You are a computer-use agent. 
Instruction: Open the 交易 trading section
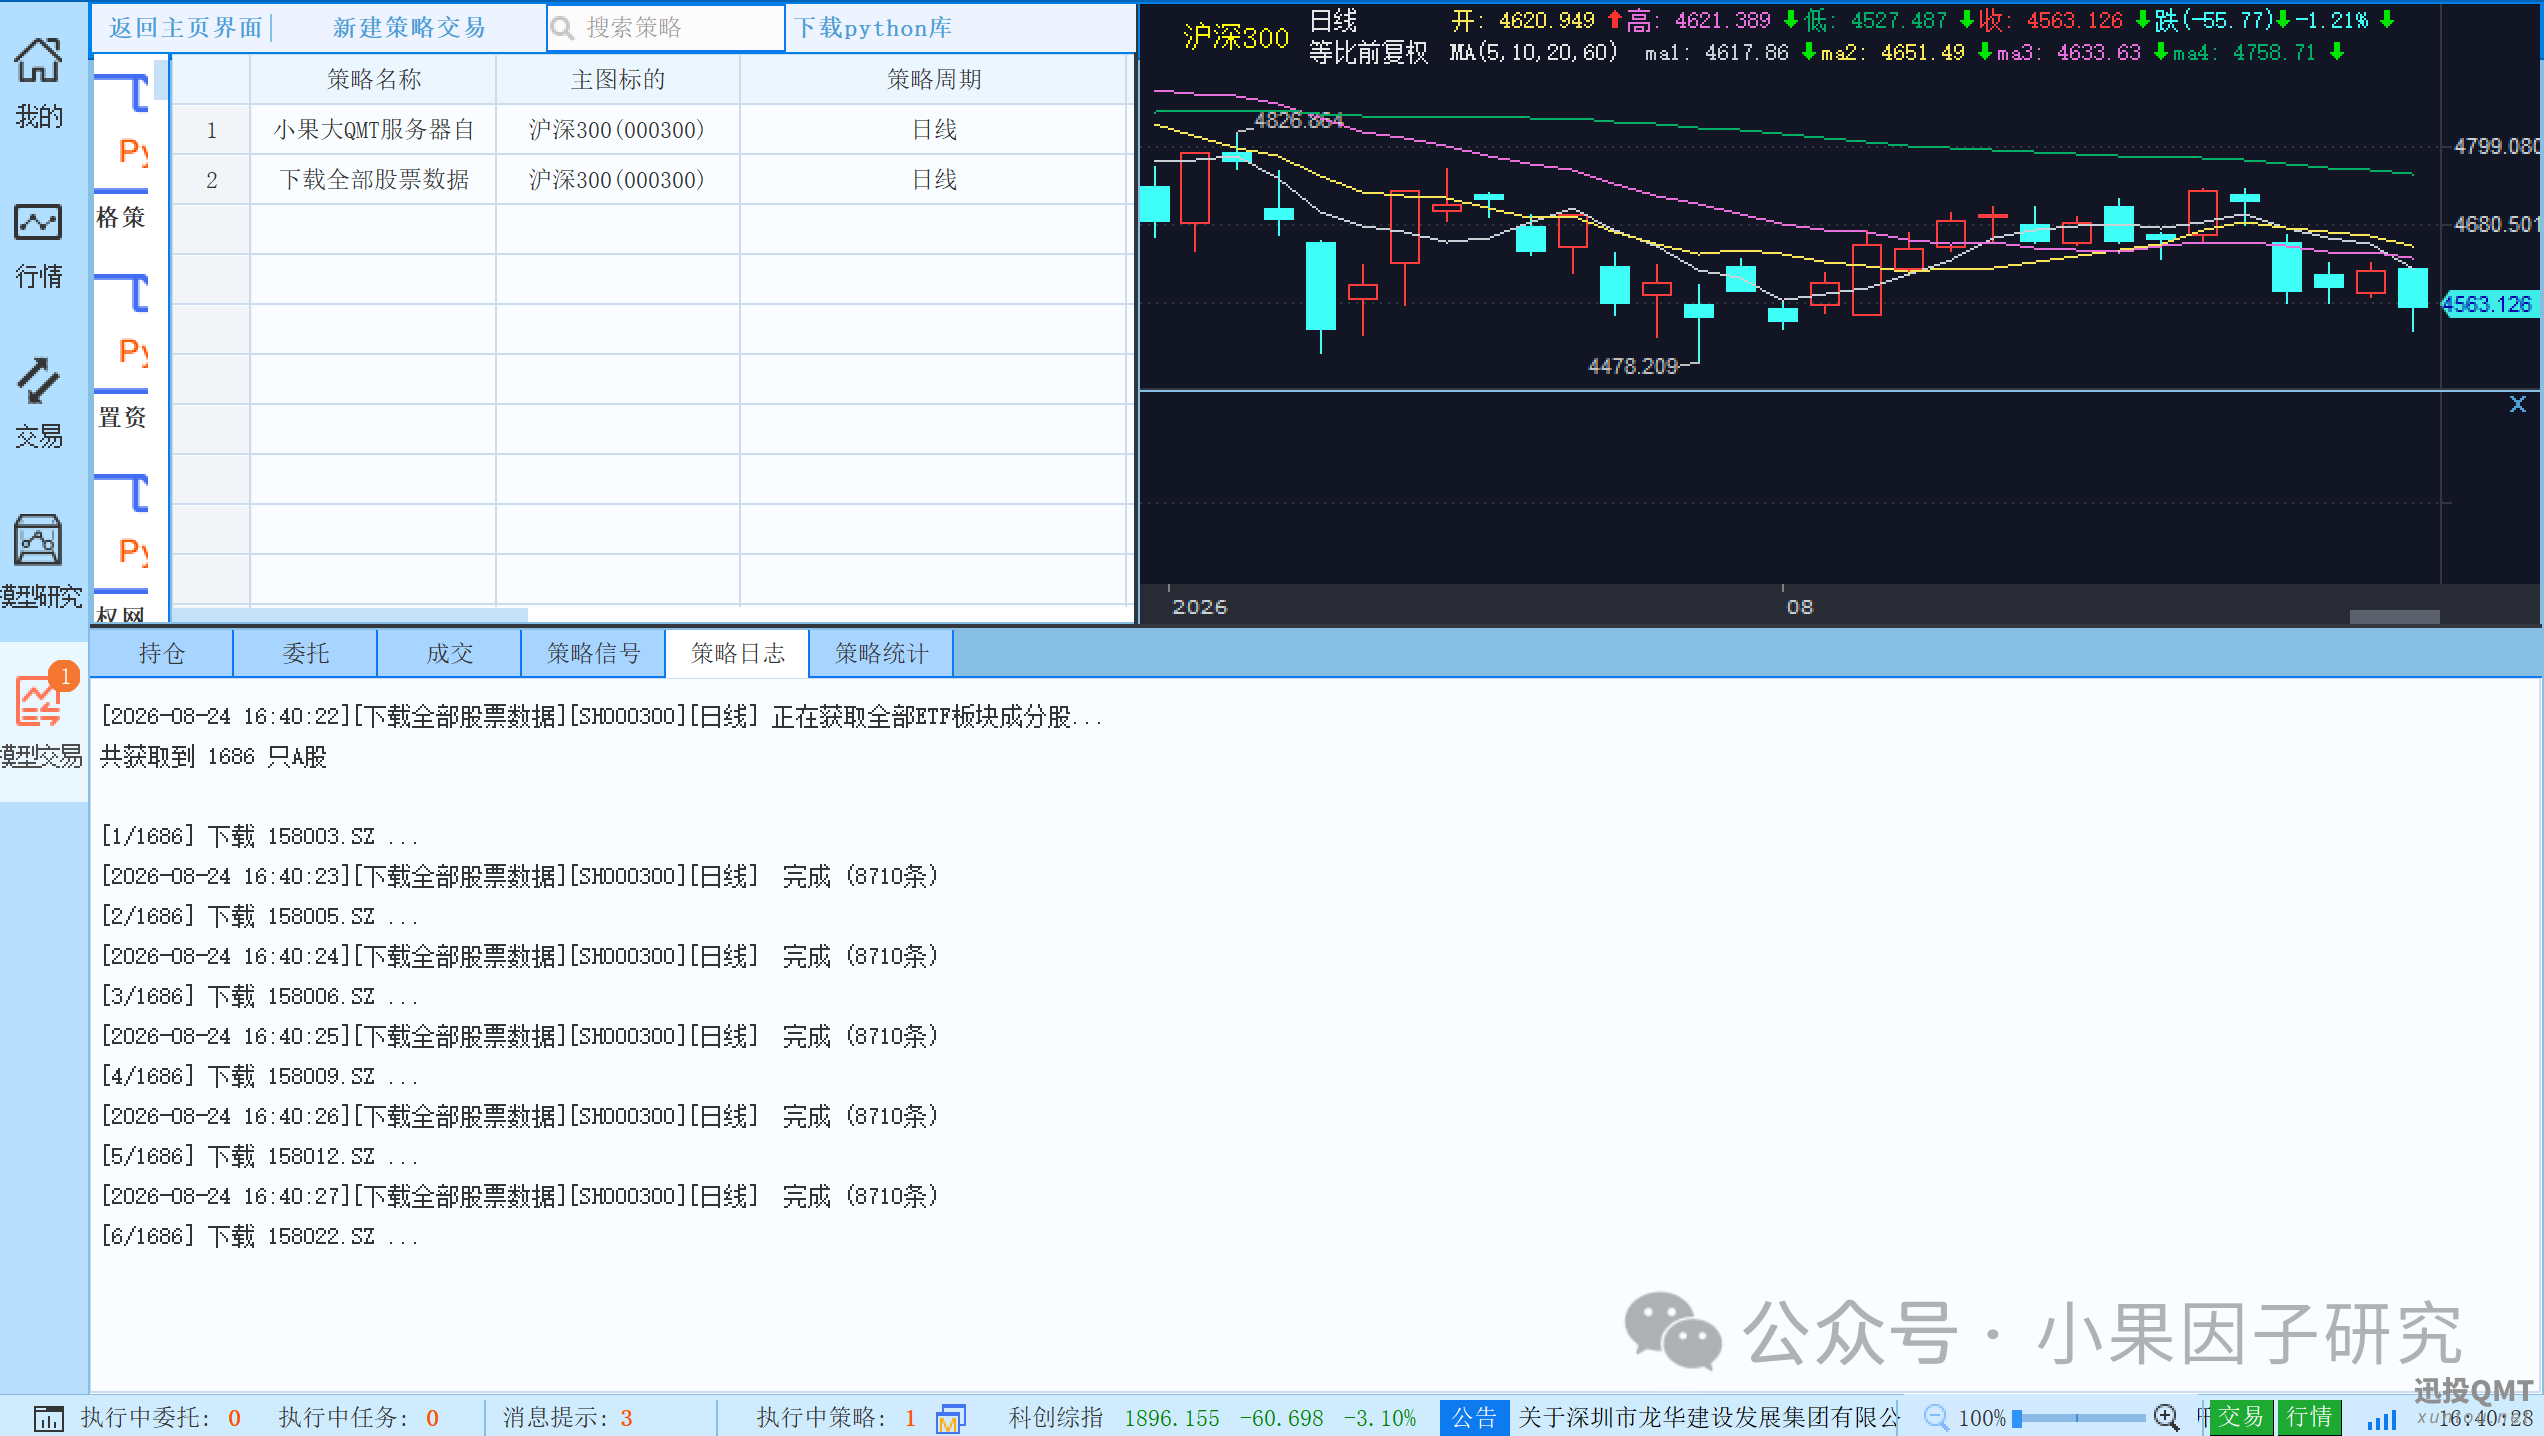39,404
